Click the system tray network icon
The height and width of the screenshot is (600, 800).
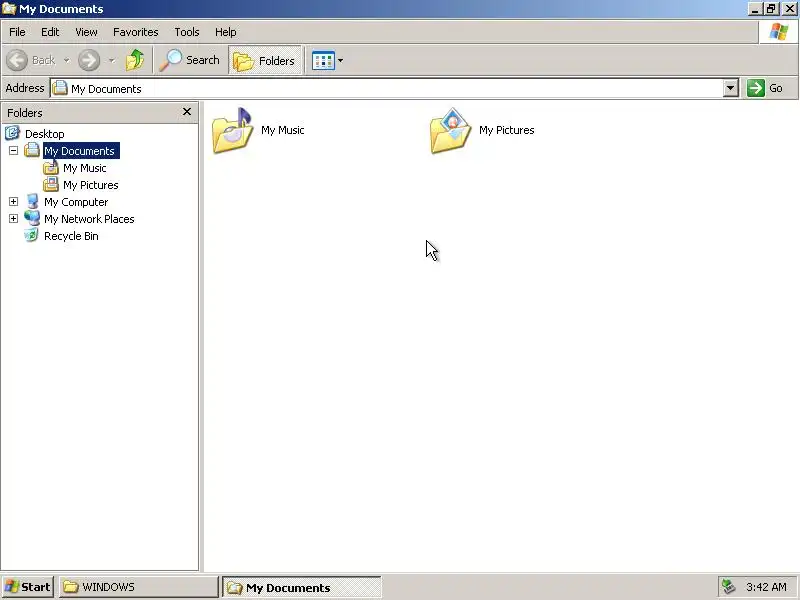click(x=729, y=587)
